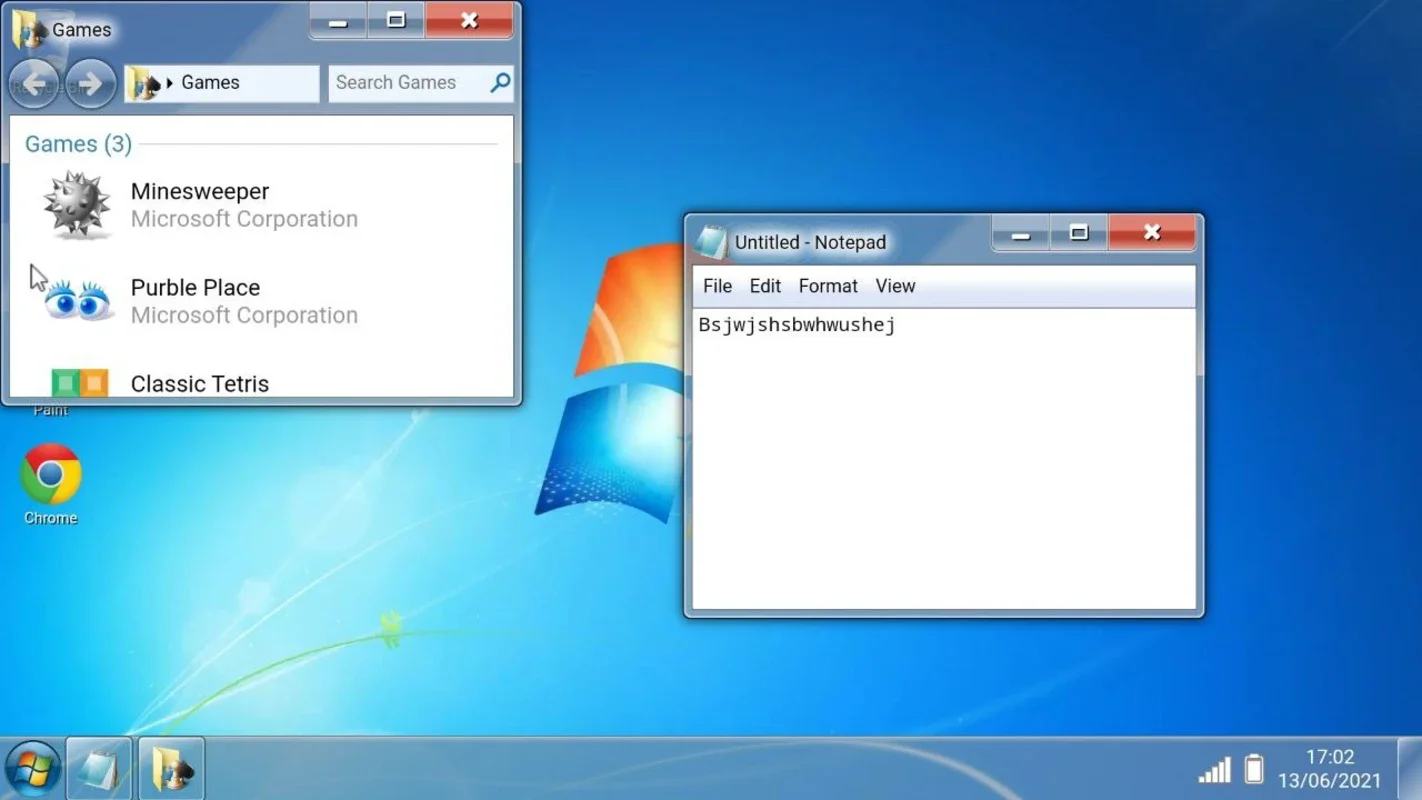
Task: Click the 17:02 taskbar clock
Action: [1330, 757]
